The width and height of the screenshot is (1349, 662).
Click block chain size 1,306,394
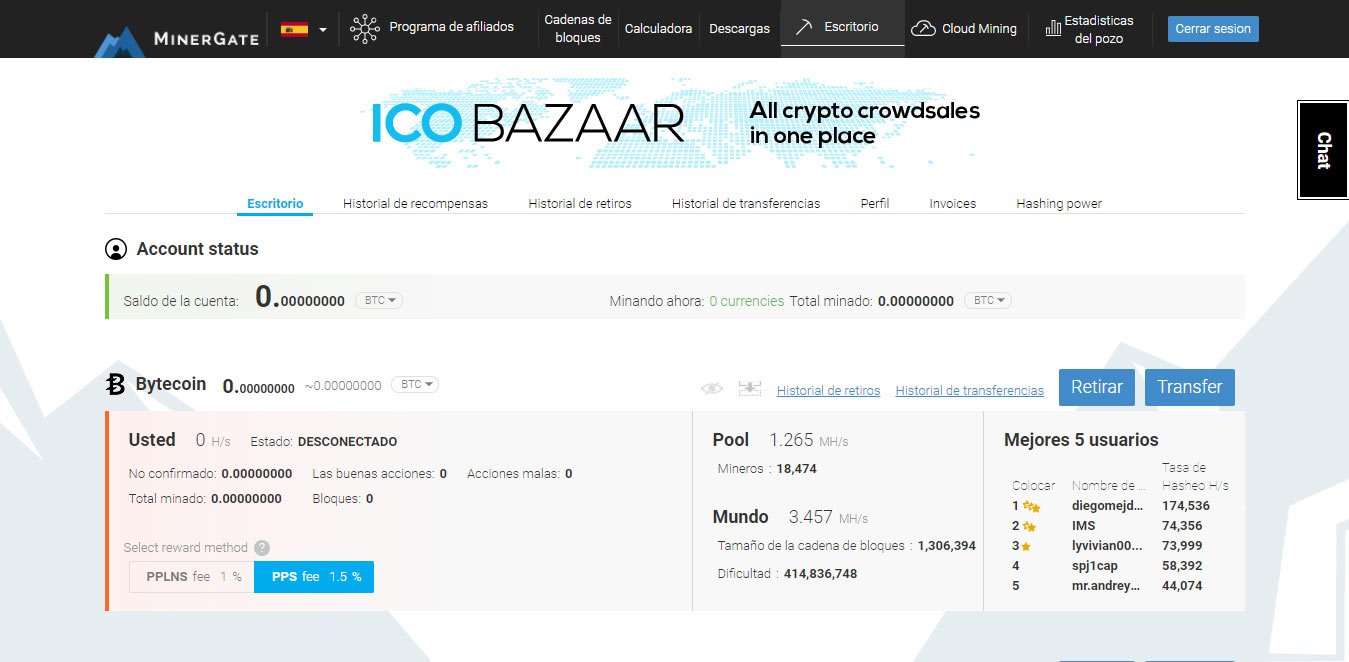(x=947, y=546)
